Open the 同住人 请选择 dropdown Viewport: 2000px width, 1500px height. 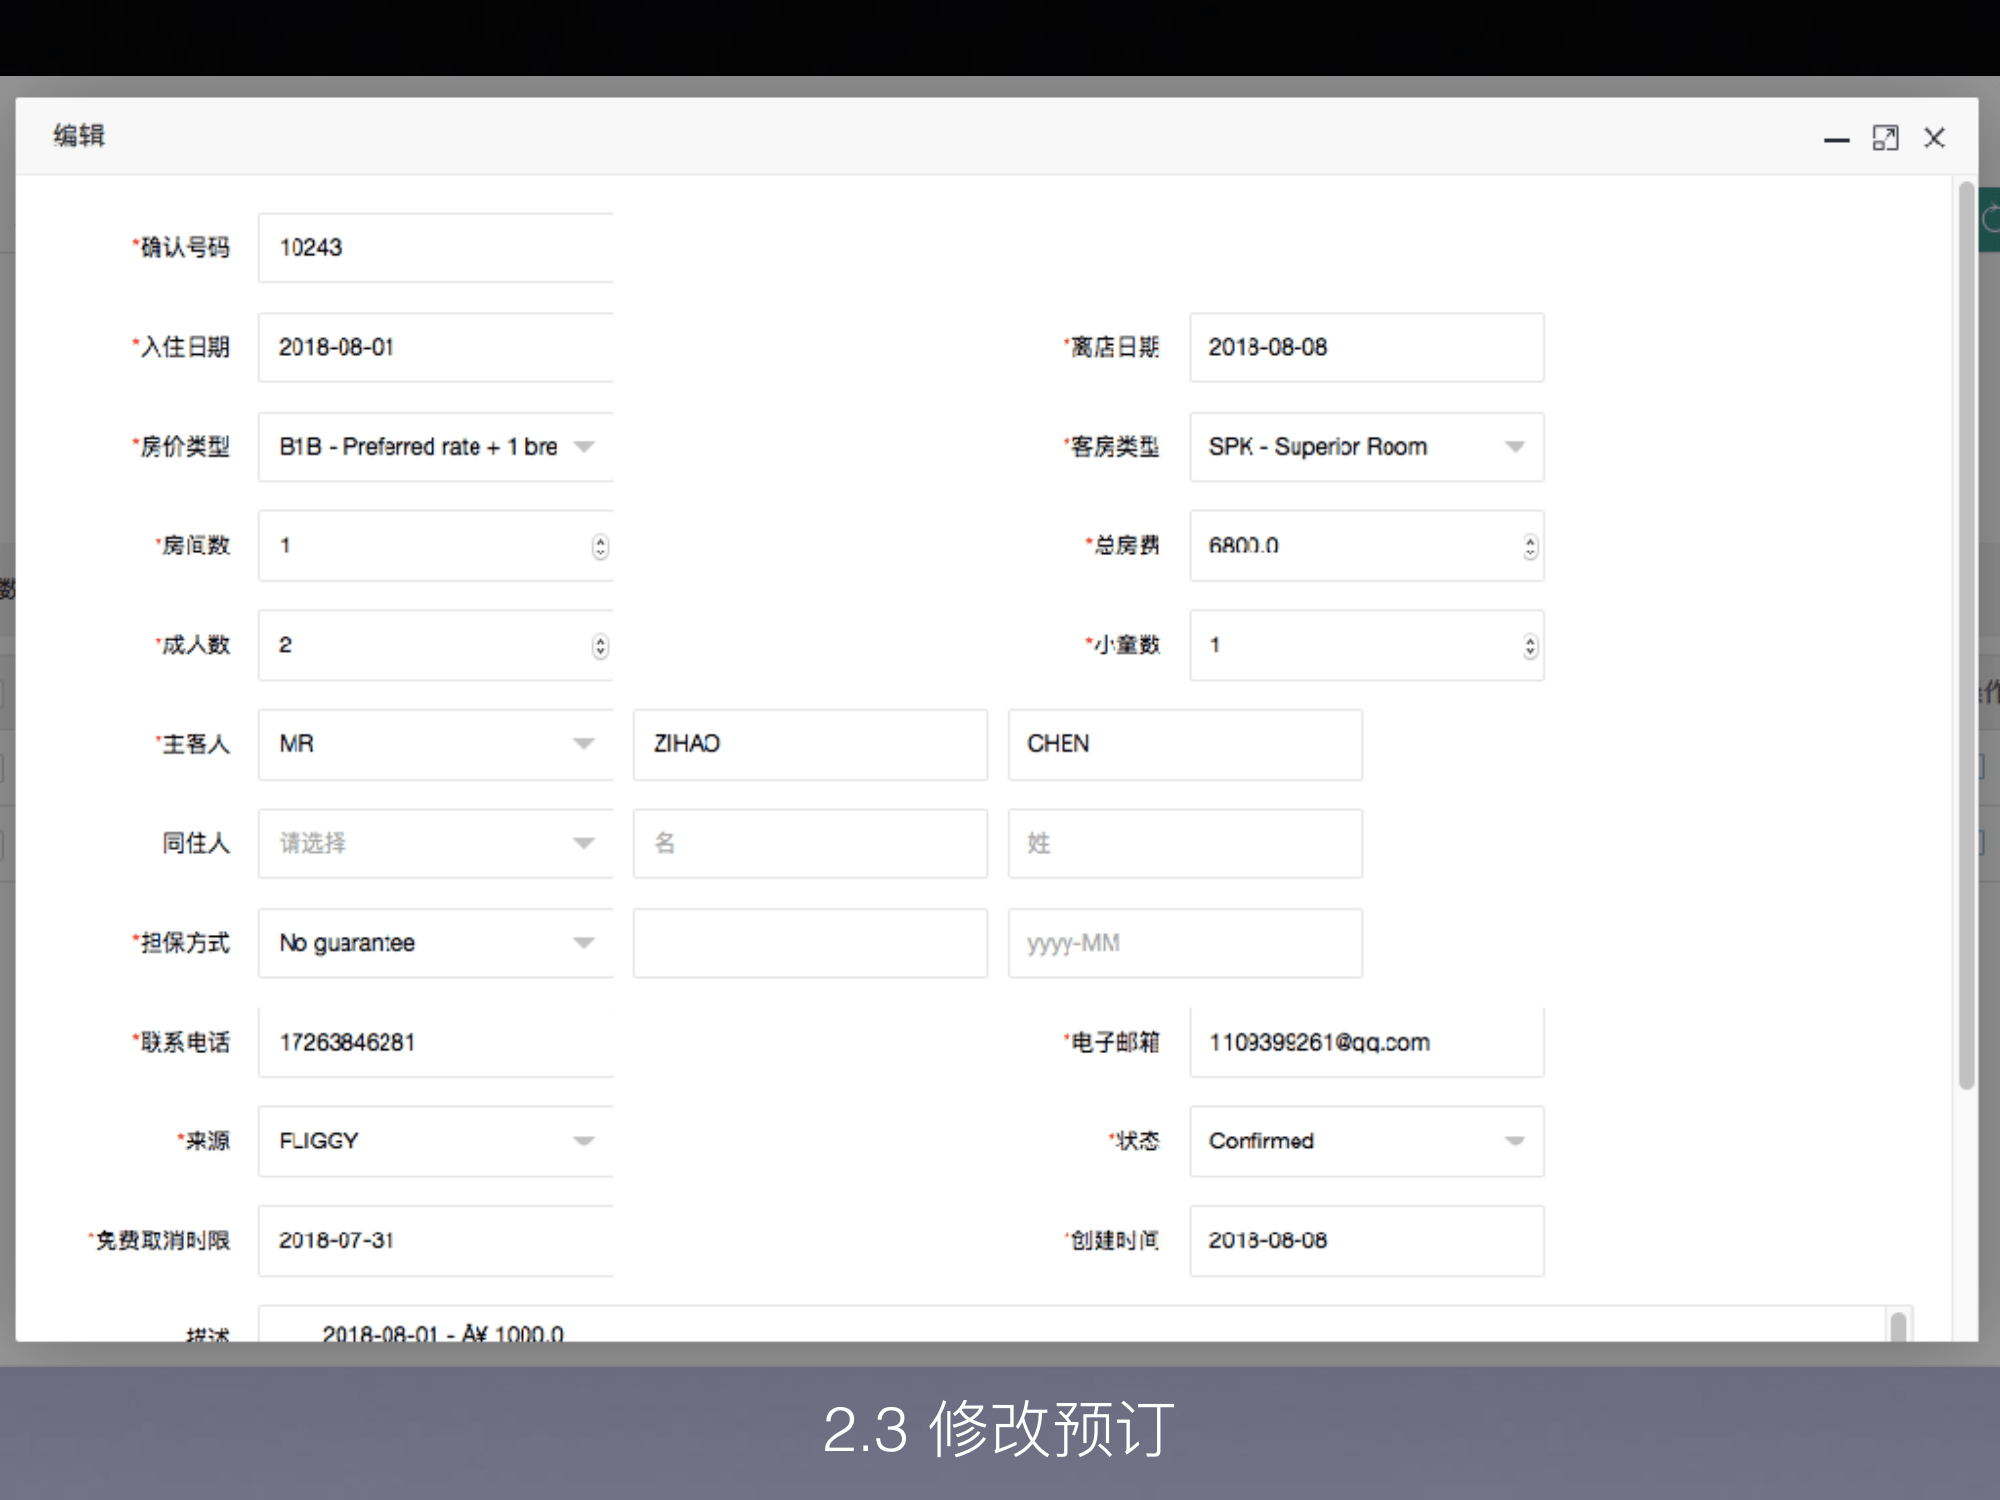click(x=584, y=843)
